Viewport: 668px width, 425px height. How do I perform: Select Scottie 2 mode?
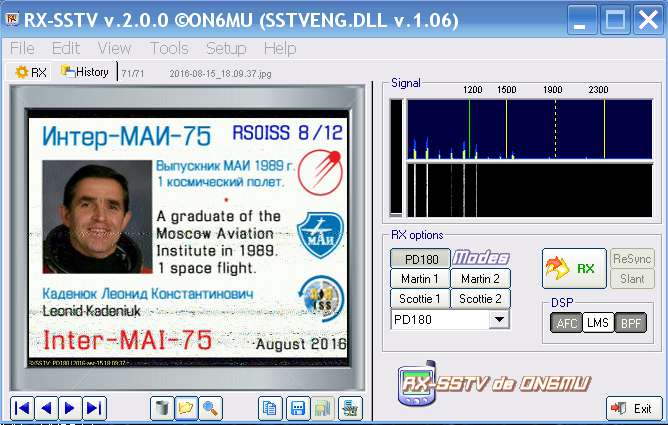coord(481,299)
